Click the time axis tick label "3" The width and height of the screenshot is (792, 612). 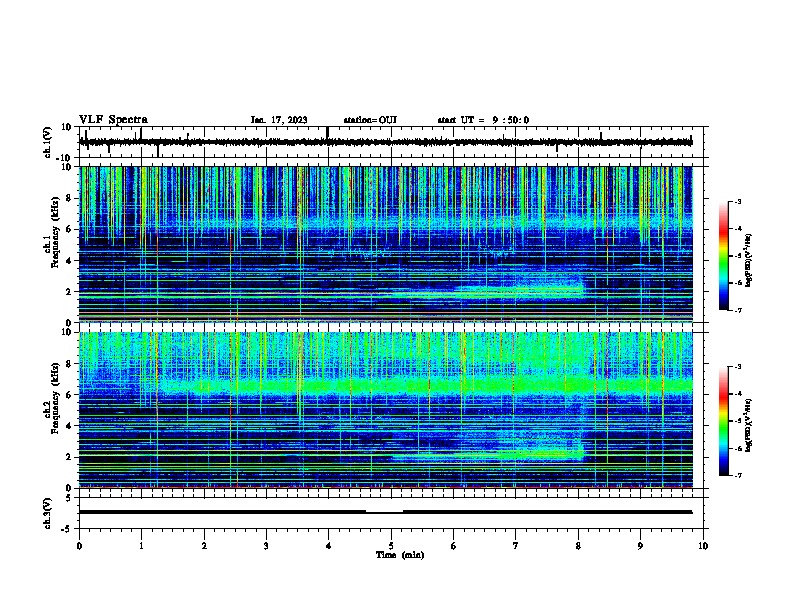(266, 546)
